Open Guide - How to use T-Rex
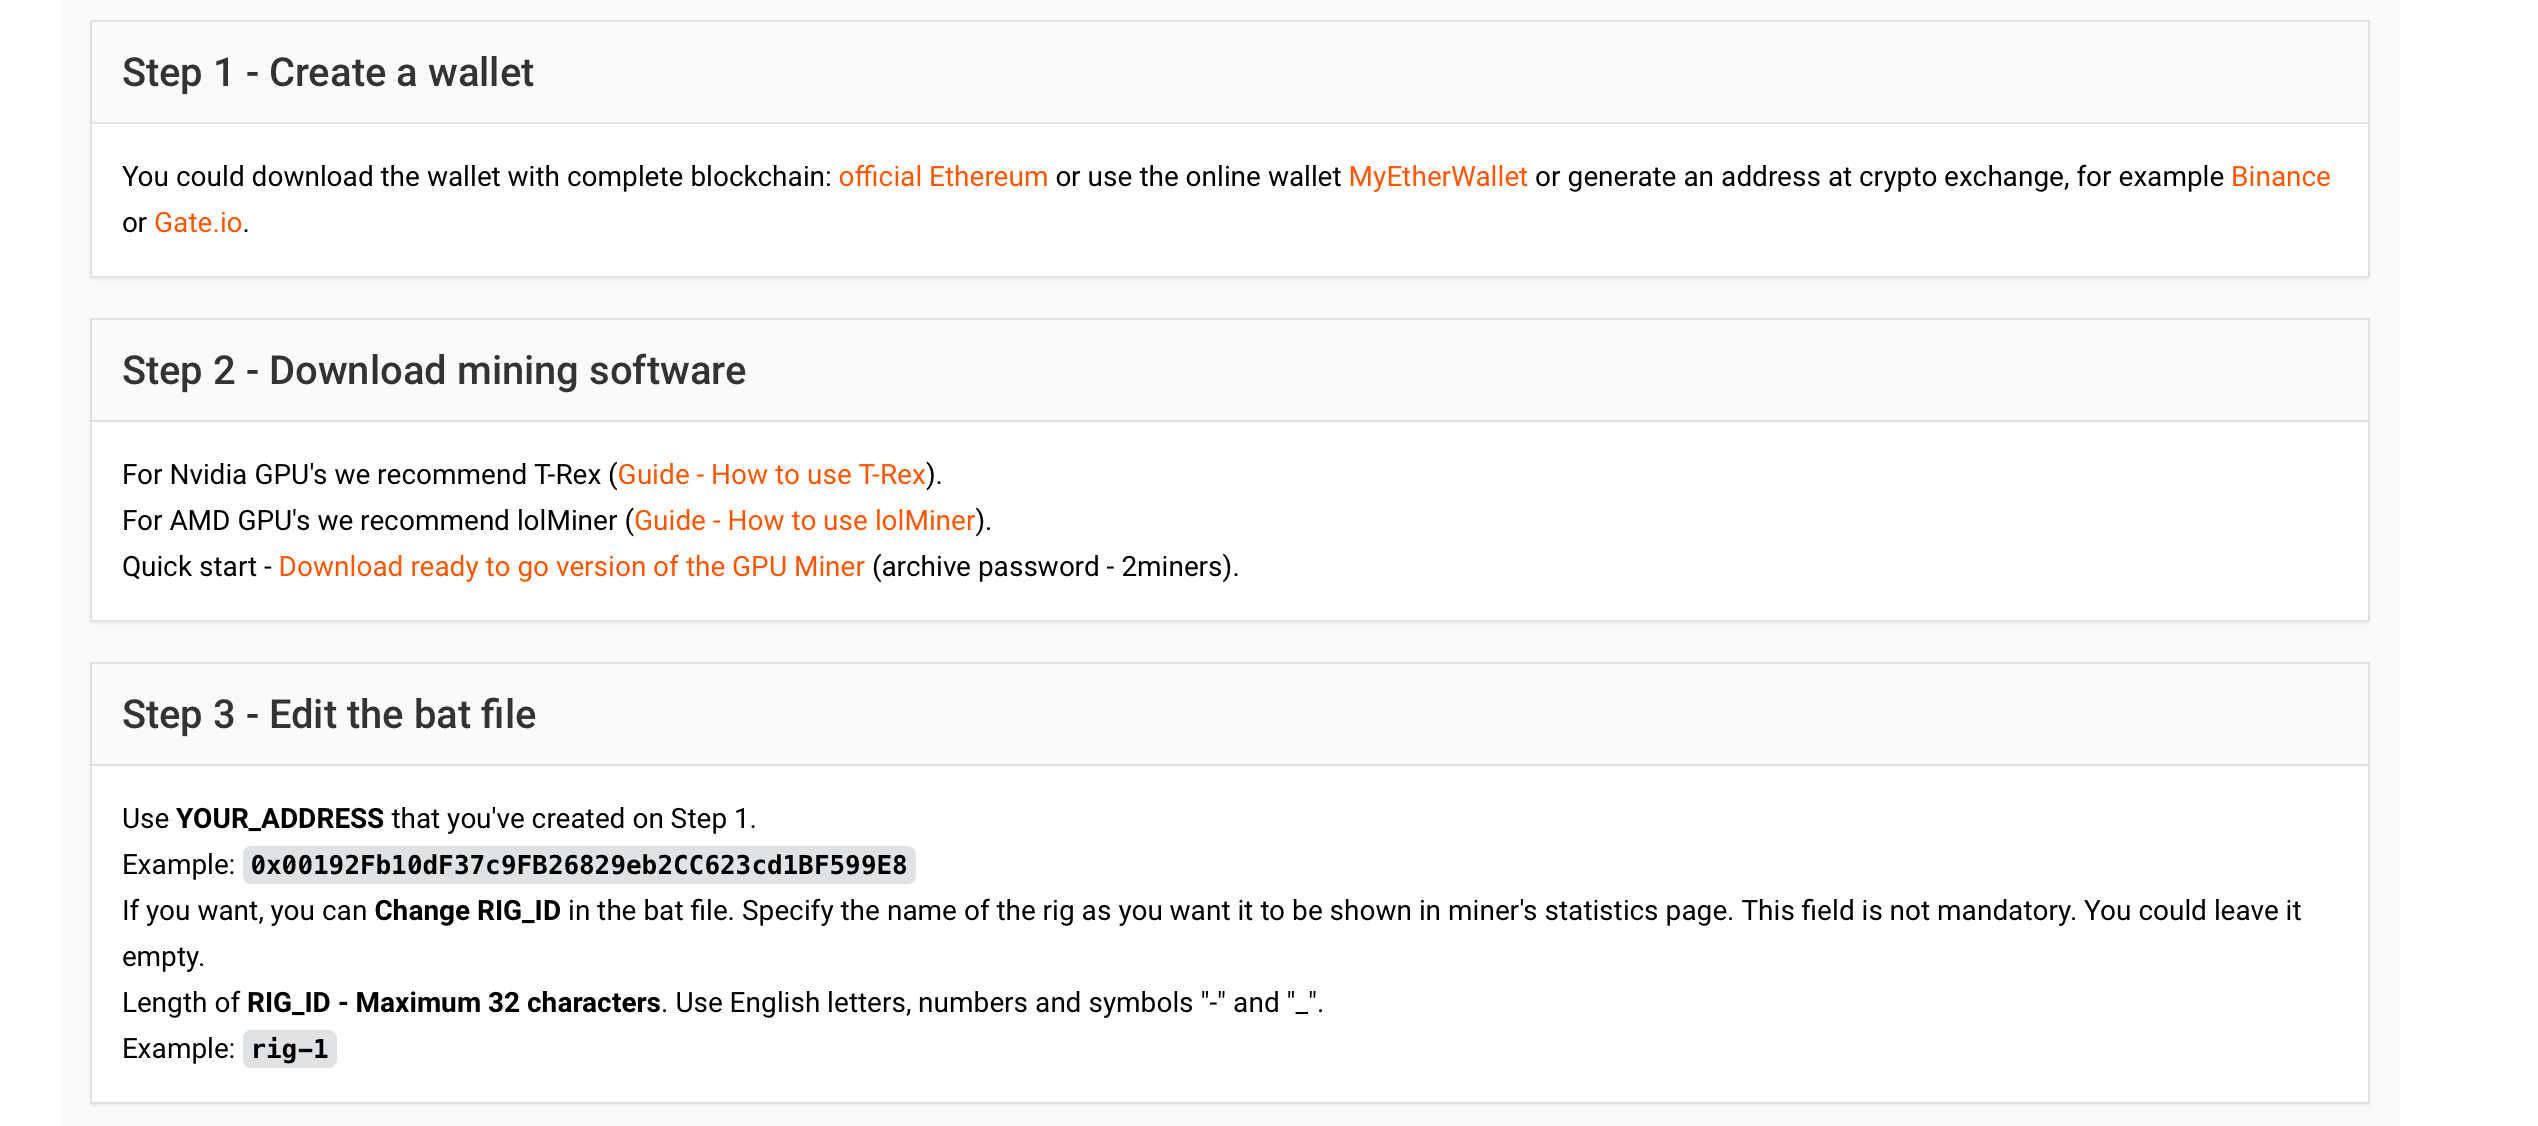 (771, 475)
